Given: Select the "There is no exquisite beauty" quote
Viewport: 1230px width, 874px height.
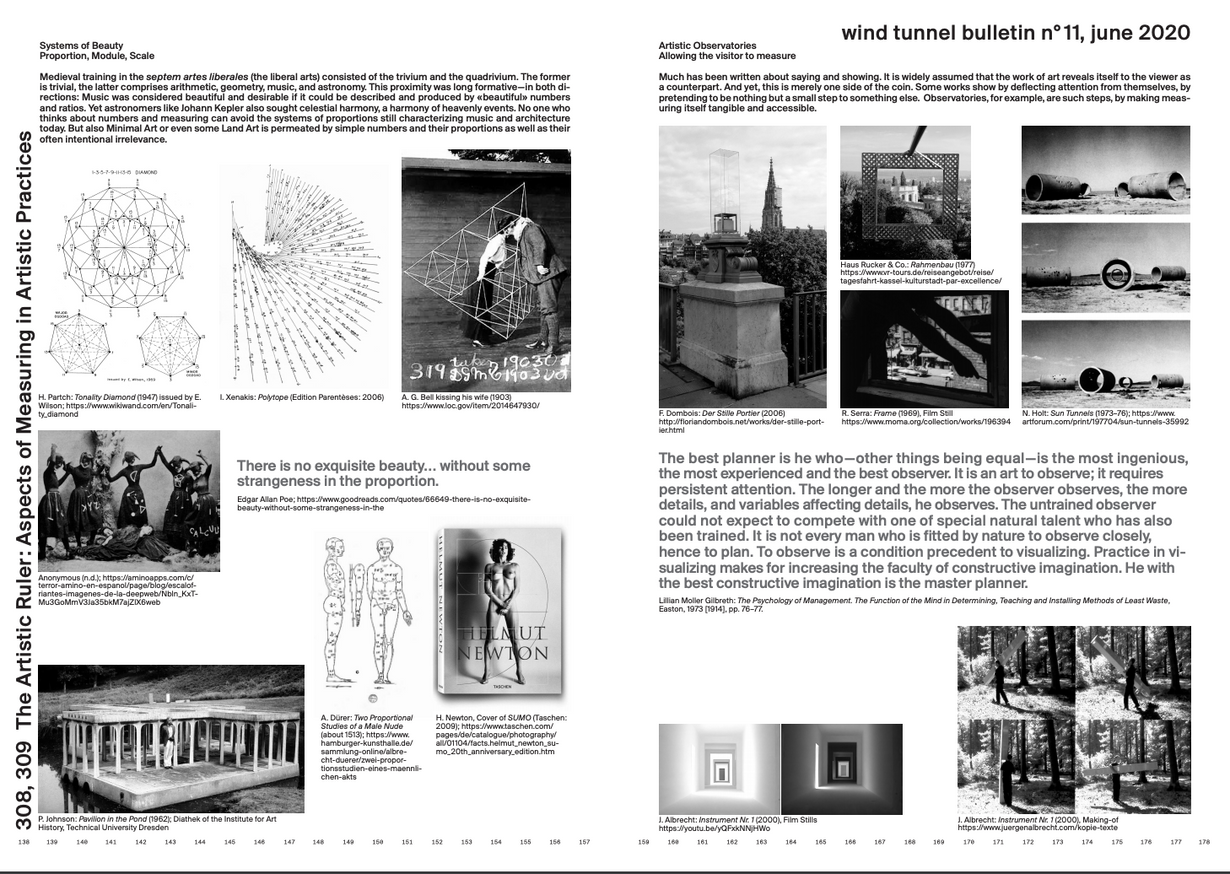Looking at the screenshot, I should 384,473.
